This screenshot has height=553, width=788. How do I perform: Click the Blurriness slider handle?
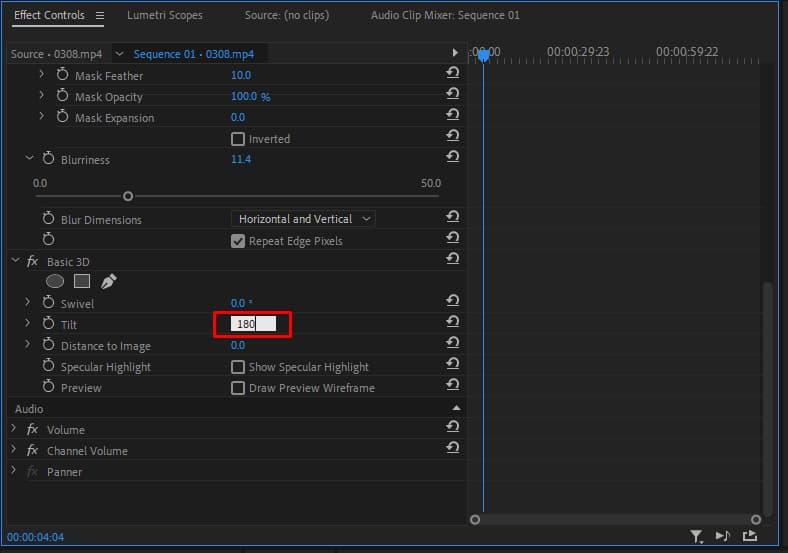click(x=128, y=196)
